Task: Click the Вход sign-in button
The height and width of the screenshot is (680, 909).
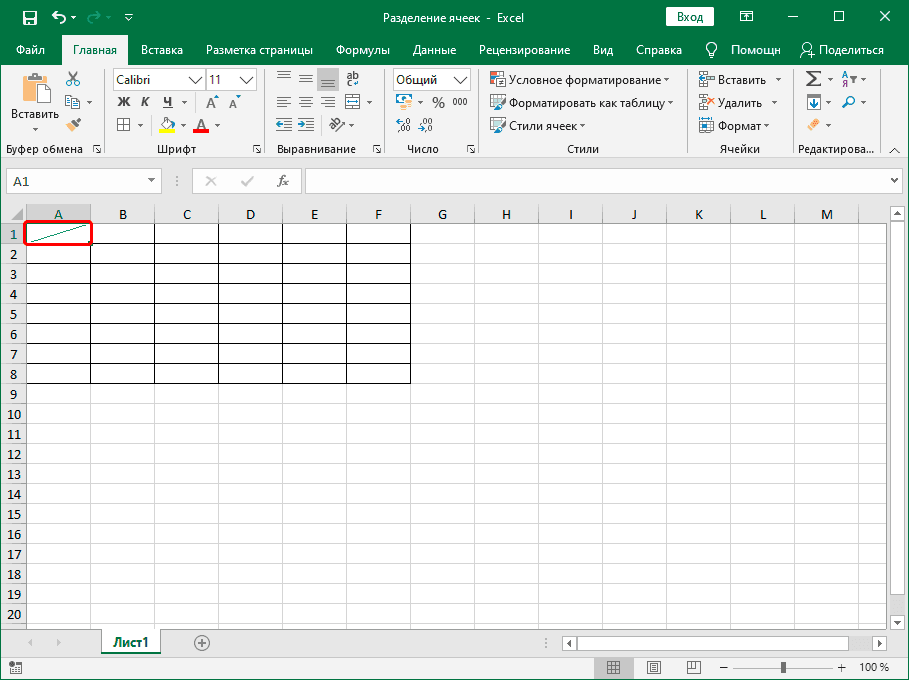Action: click(691, 16)
